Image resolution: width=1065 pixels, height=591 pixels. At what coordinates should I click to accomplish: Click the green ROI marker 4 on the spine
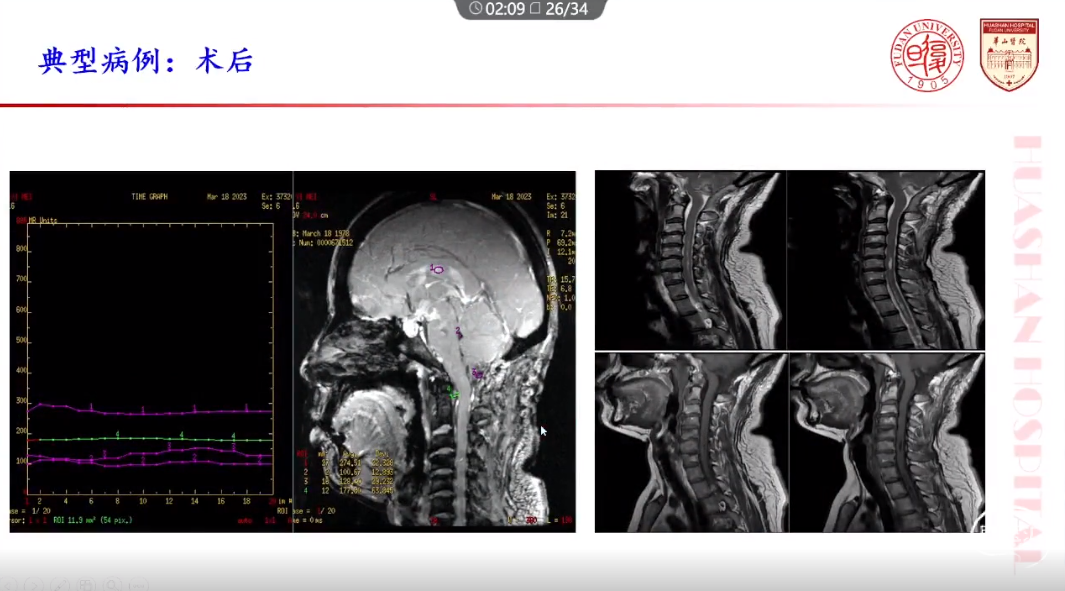coord(452,393)
